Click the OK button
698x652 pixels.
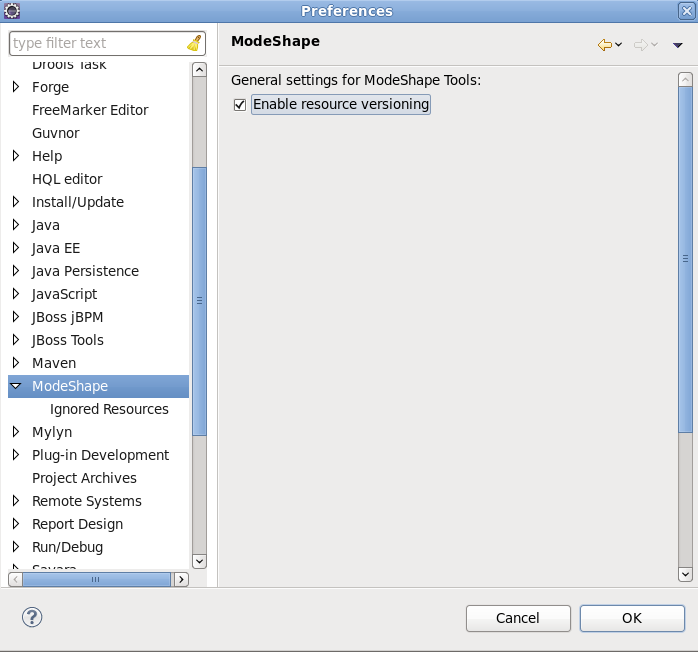(632, 618)
